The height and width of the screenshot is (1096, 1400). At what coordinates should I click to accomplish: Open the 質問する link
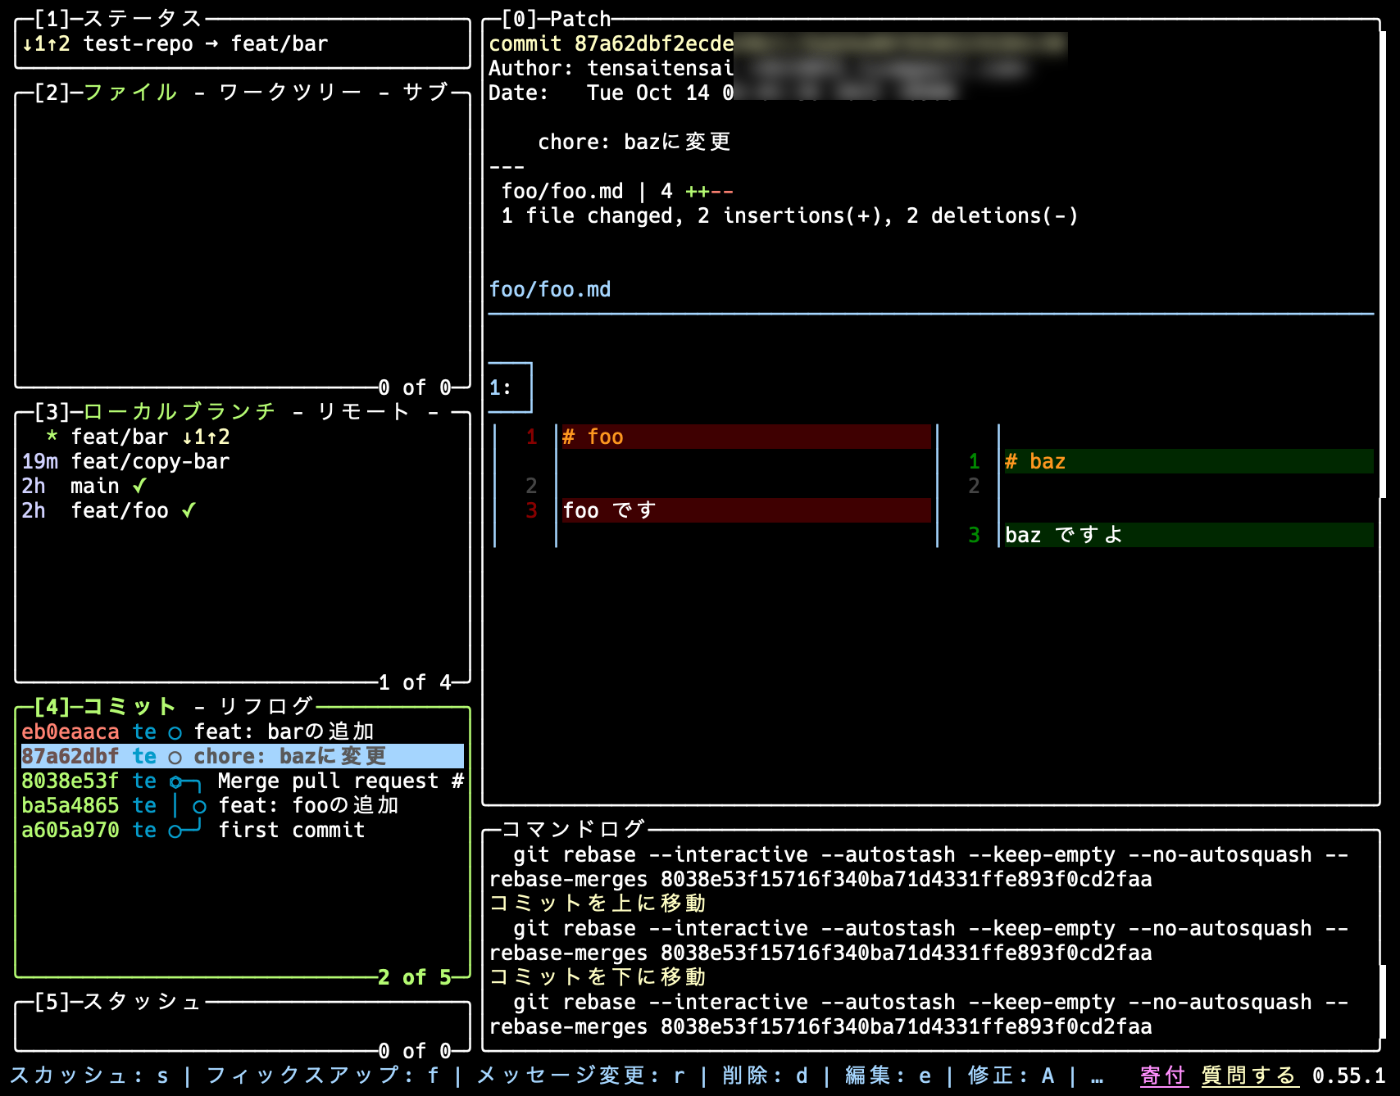(x=1248, y=1076)
